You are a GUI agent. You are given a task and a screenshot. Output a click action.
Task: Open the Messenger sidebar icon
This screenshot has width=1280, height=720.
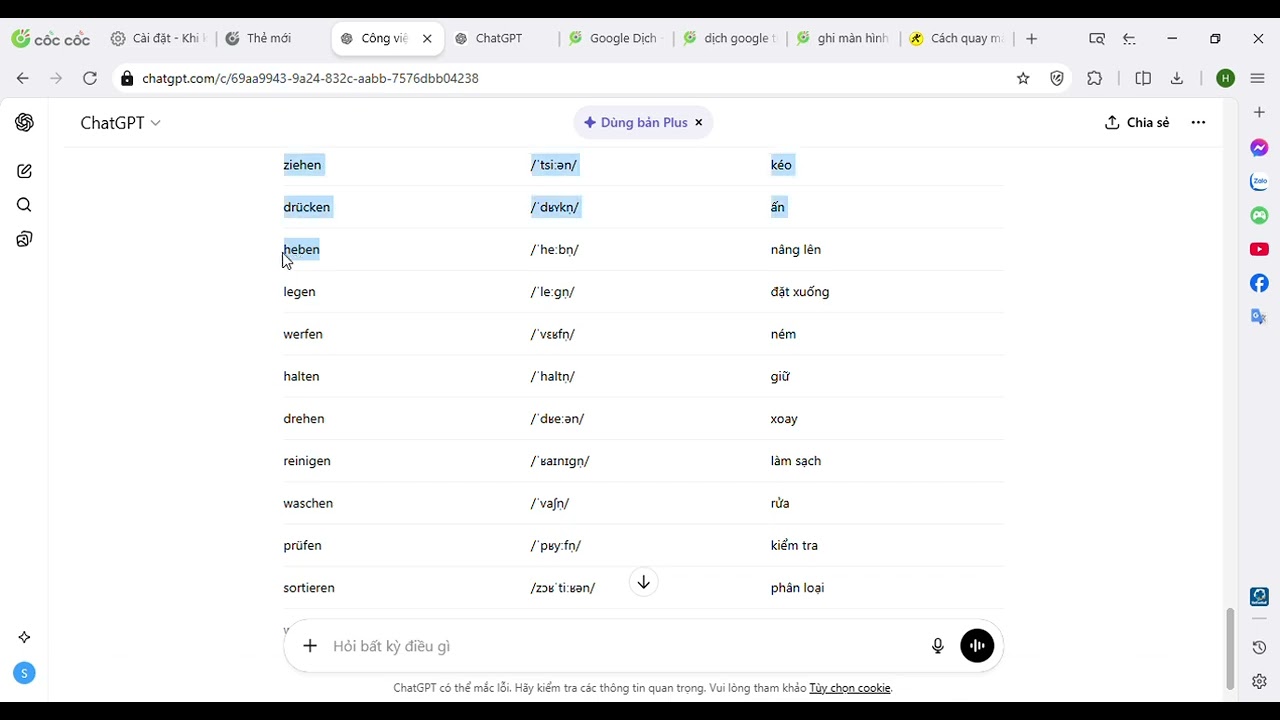pyautogui.click(x=1259, y=148)
